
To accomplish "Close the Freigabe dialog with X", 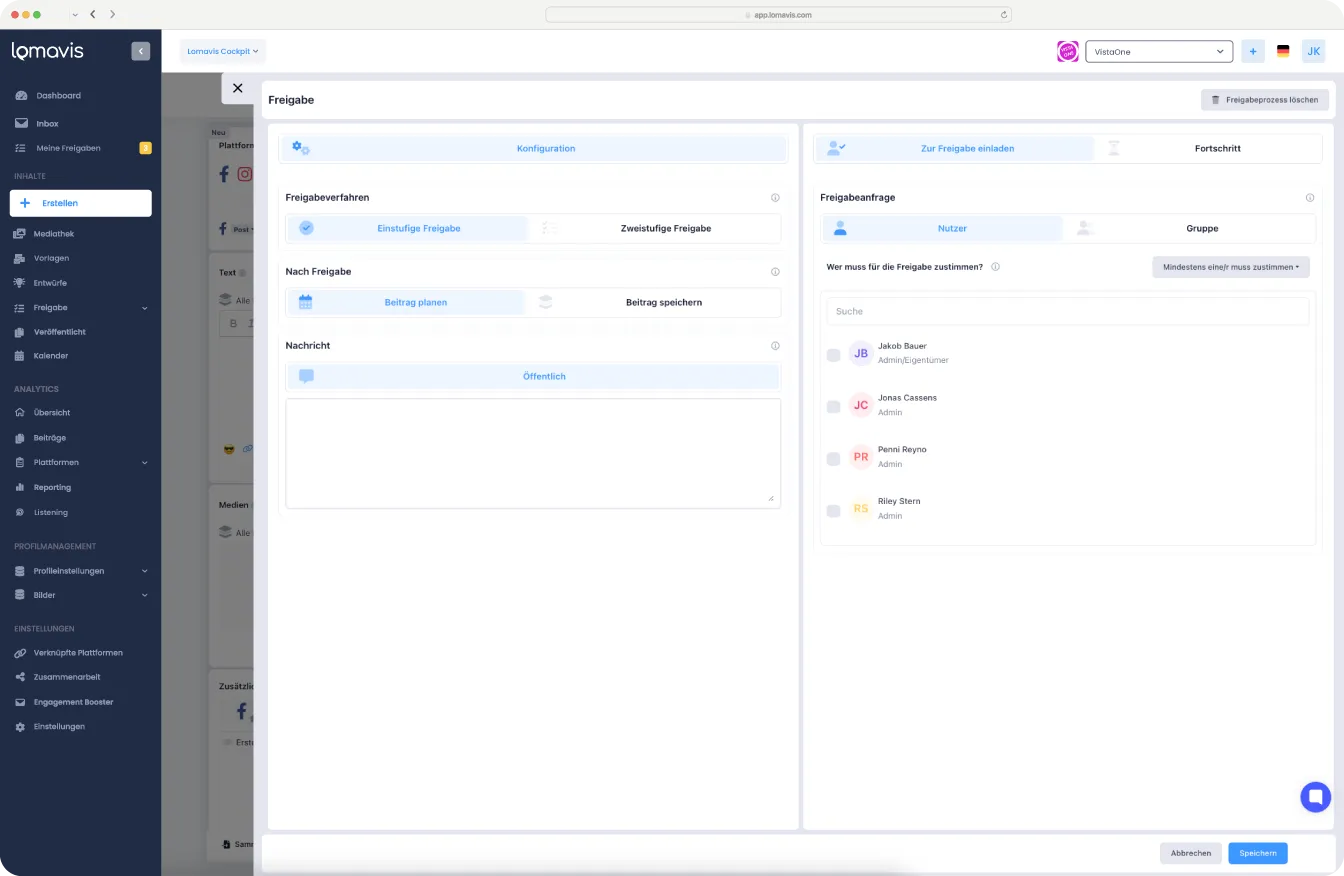I will [237, 88].
